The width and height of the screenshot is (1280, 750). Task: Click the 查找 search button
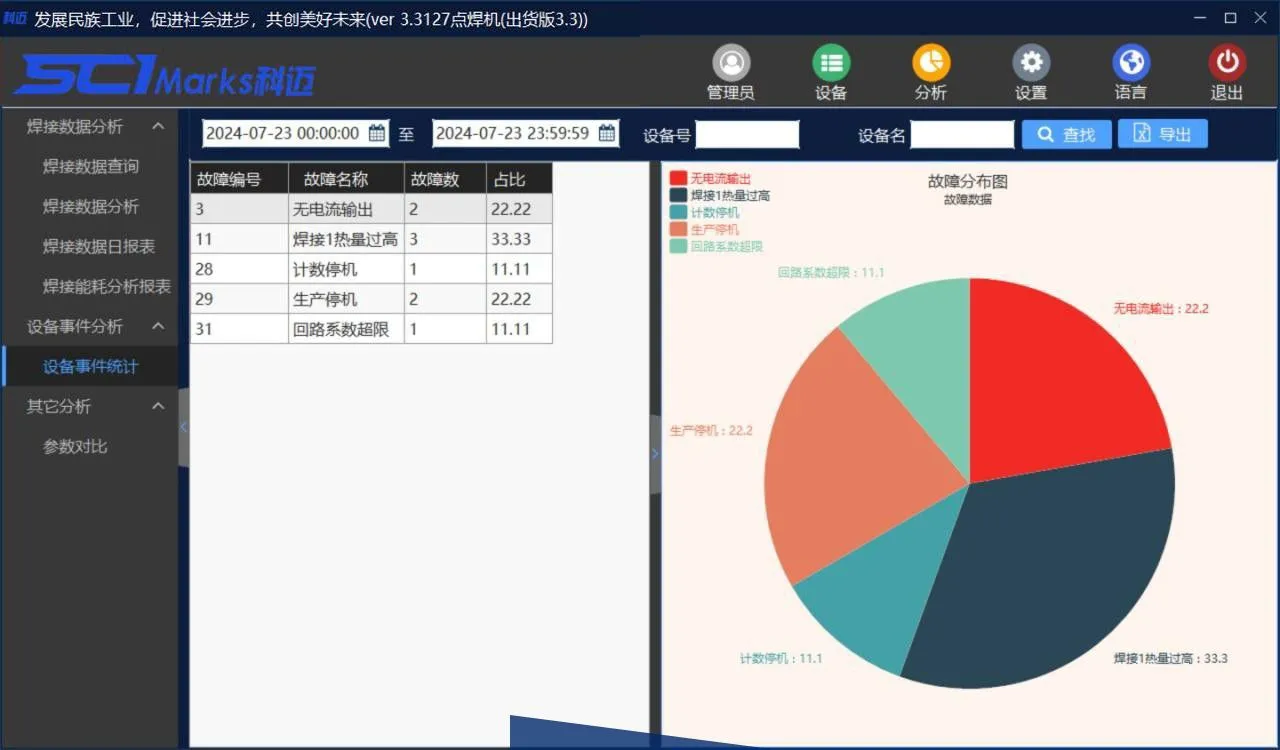point(1066,134)
